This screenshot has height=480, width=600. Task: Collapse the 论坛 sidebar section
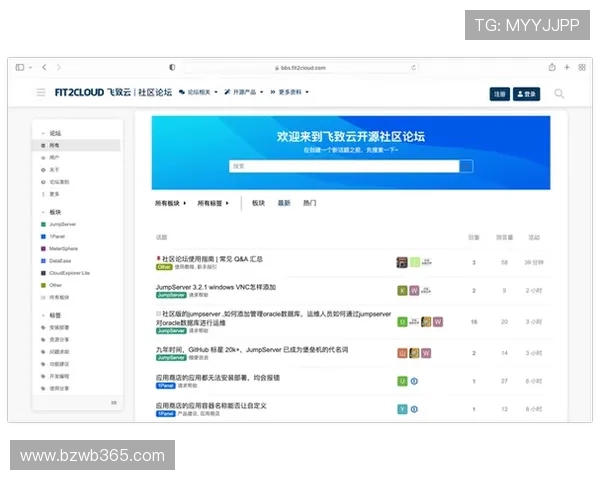coord(52,133)
